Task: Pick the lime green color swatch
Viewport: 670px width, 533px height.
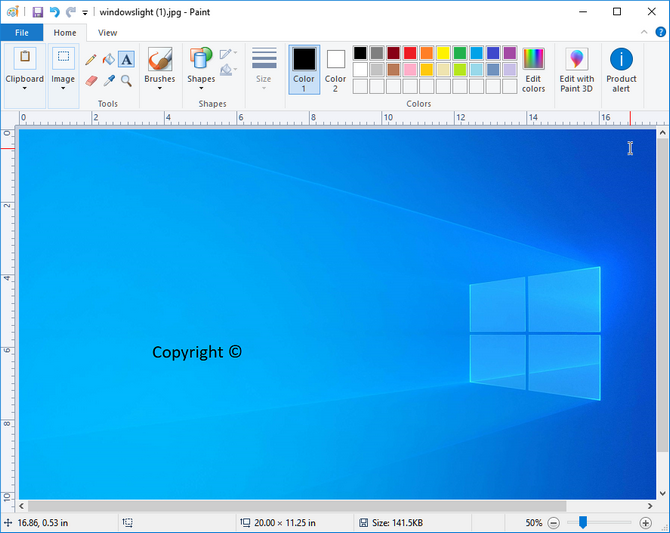Action: click(x=460, y=69)
